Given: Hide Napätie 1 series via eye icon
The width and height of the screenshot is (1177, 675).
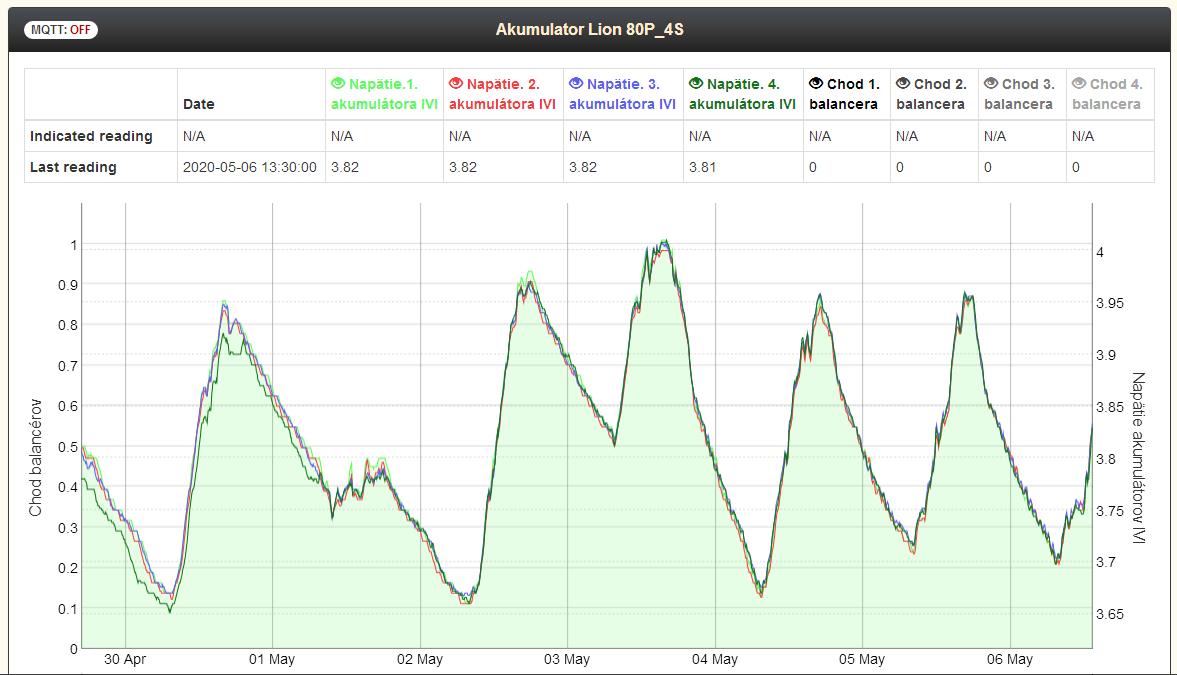Looking at the screenshot, I should 338,84.
